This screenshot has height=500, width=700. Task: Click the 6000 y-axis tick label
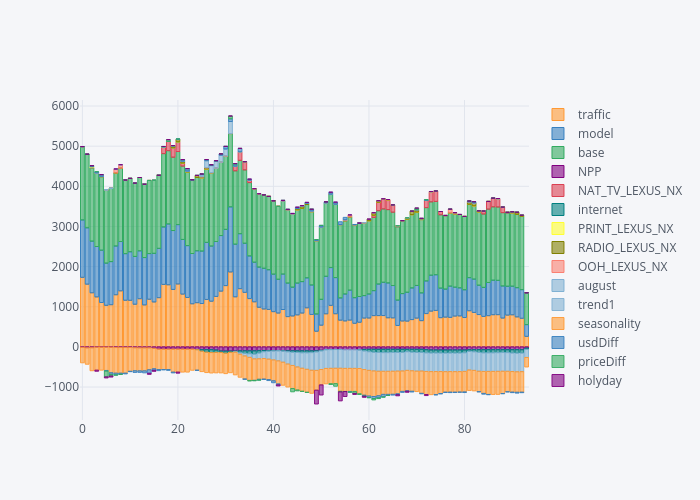tap(65, 106)
